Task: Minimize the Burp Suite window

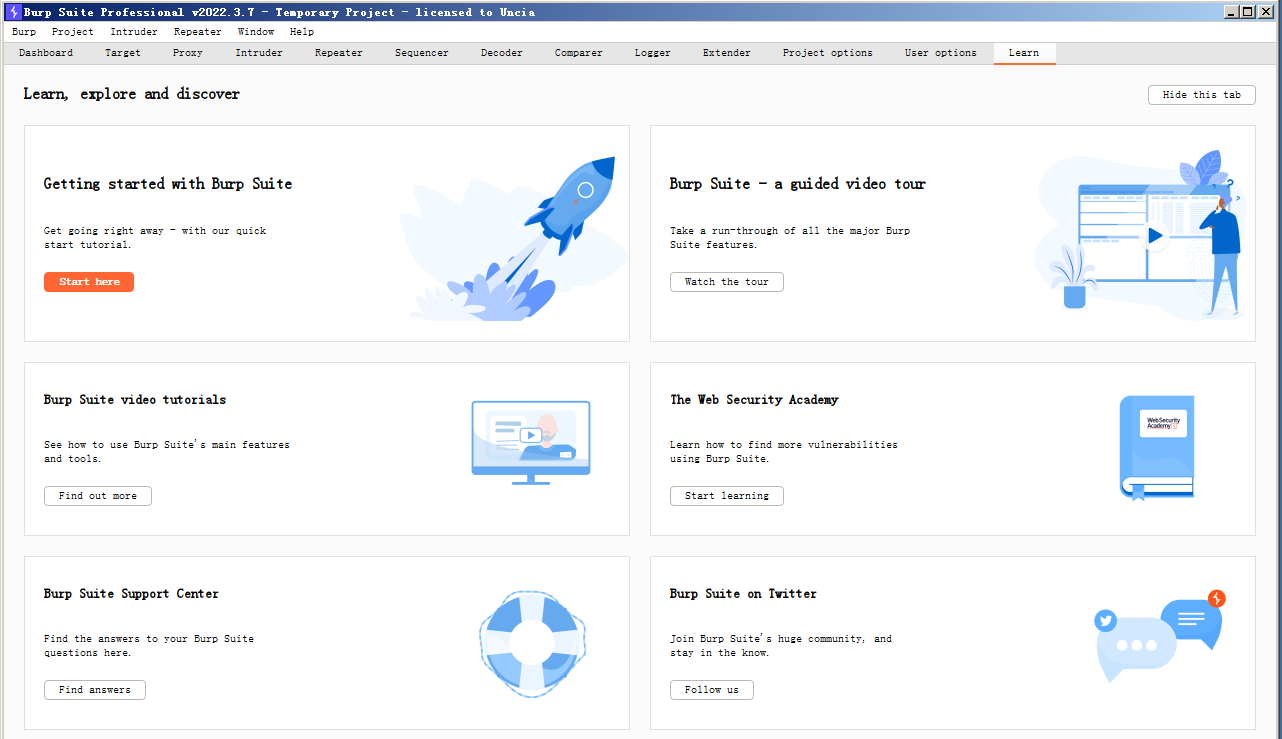Action: 1231,12
